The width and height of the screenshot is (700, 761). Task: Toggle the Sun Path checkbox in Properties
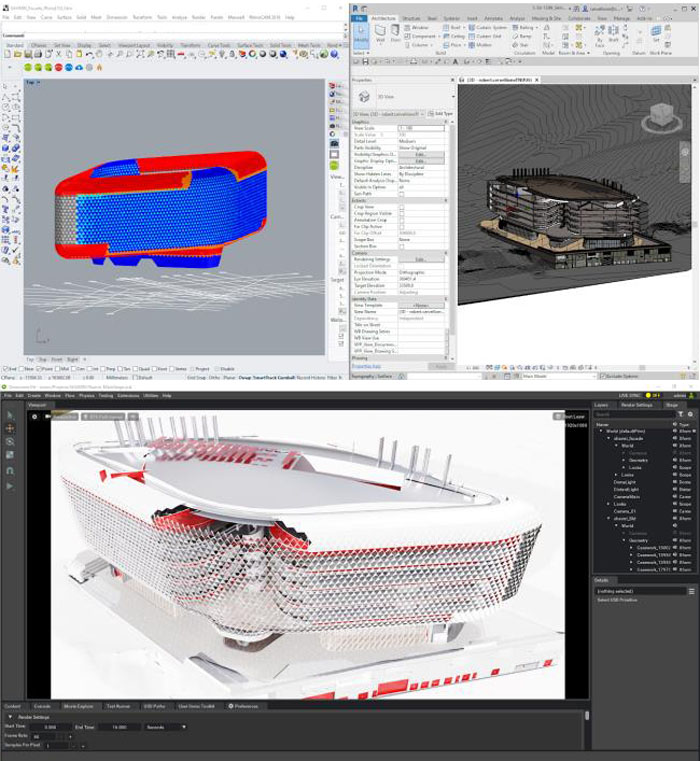point(402,193)
